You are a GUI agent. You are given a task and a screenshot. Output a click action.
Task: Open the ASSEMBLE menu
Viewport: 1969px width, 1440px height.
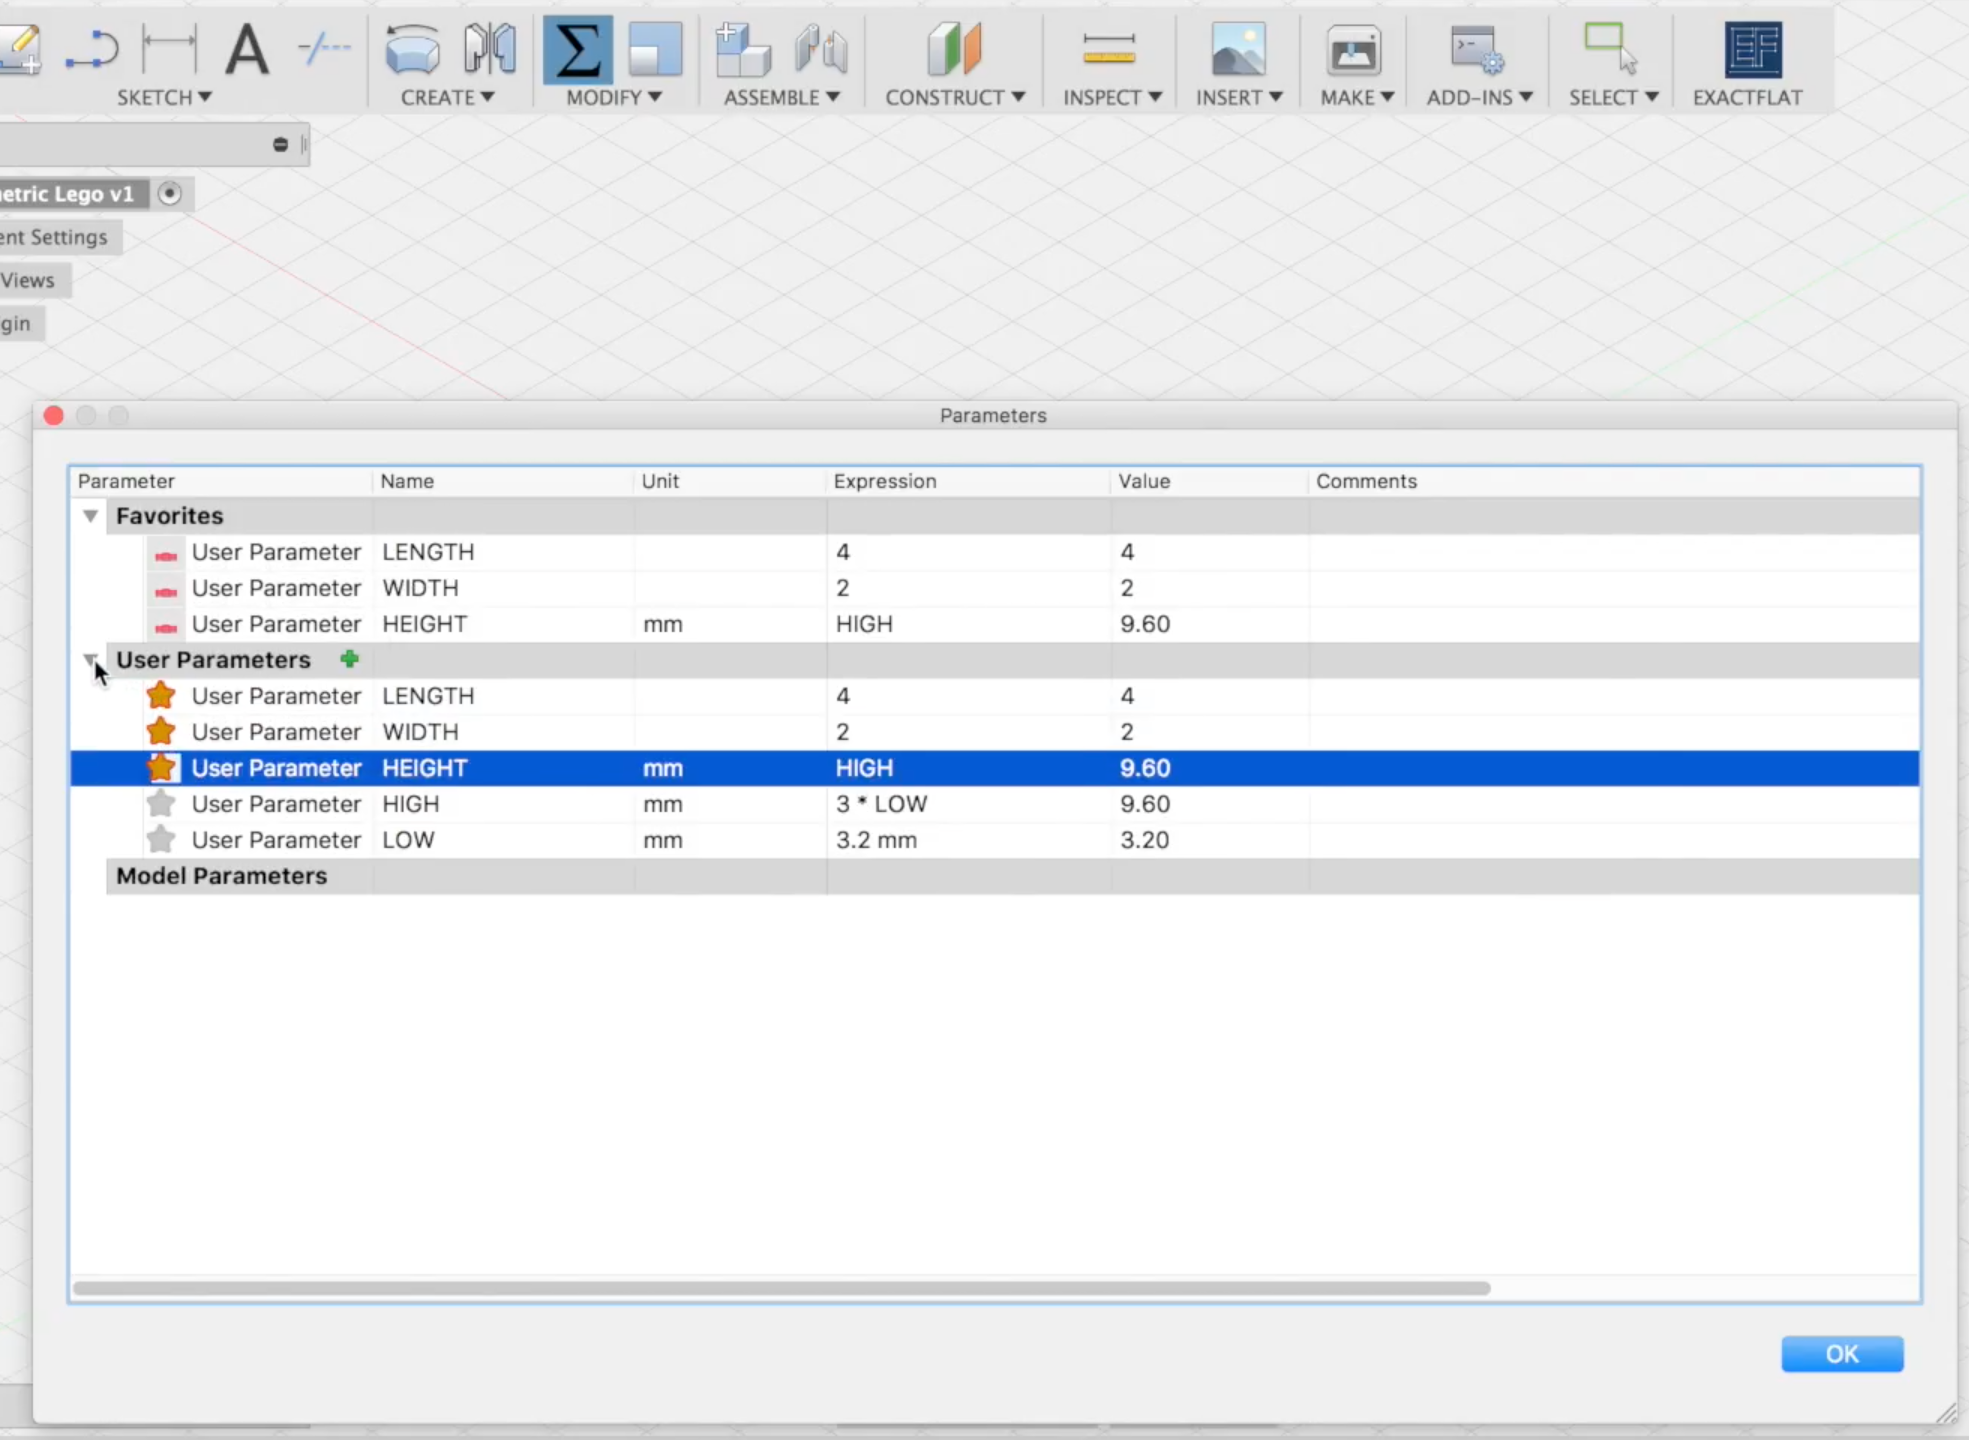[x=781, y=97]
